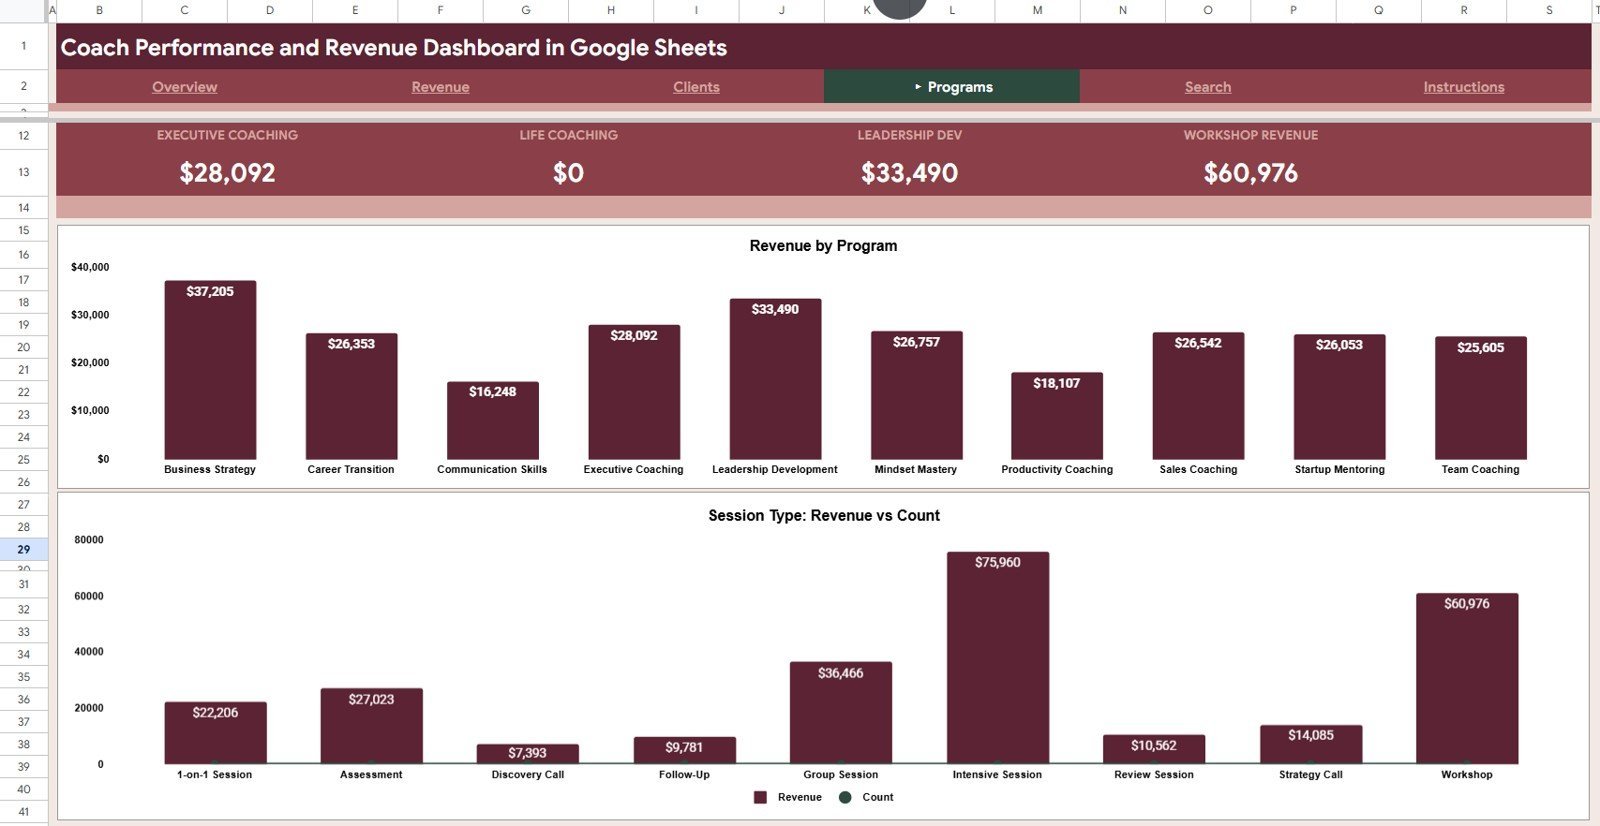This screenshot has height=826, width=1600.
Task: Select the Mindset Mastery bar
Action: click(916, 395)
